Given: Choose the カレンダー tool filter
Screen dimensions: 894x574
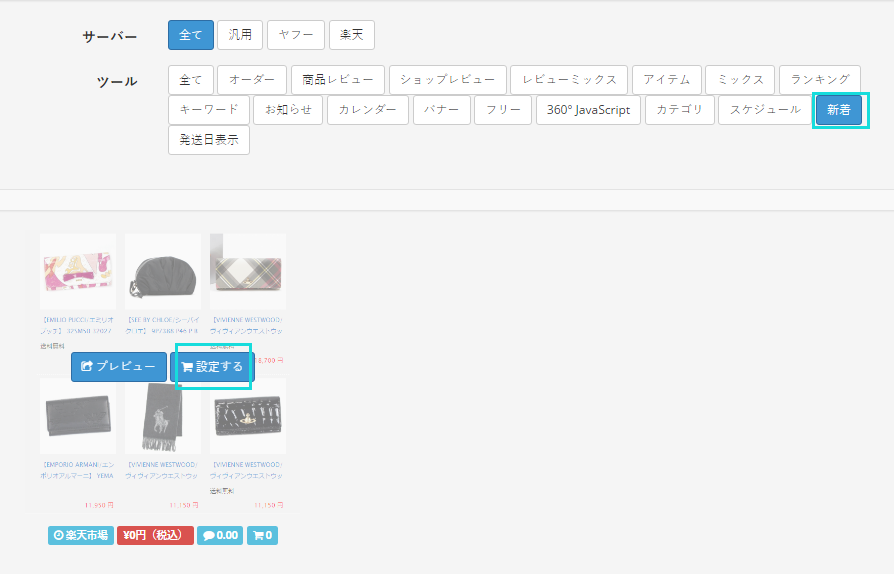Looking at the screenshot, I should tap(368, 110).
